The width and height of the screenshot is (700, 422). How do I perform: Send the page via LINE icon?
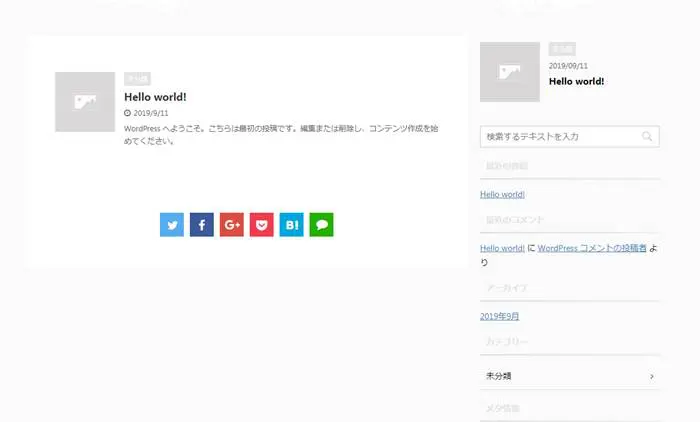coord(321,225)
